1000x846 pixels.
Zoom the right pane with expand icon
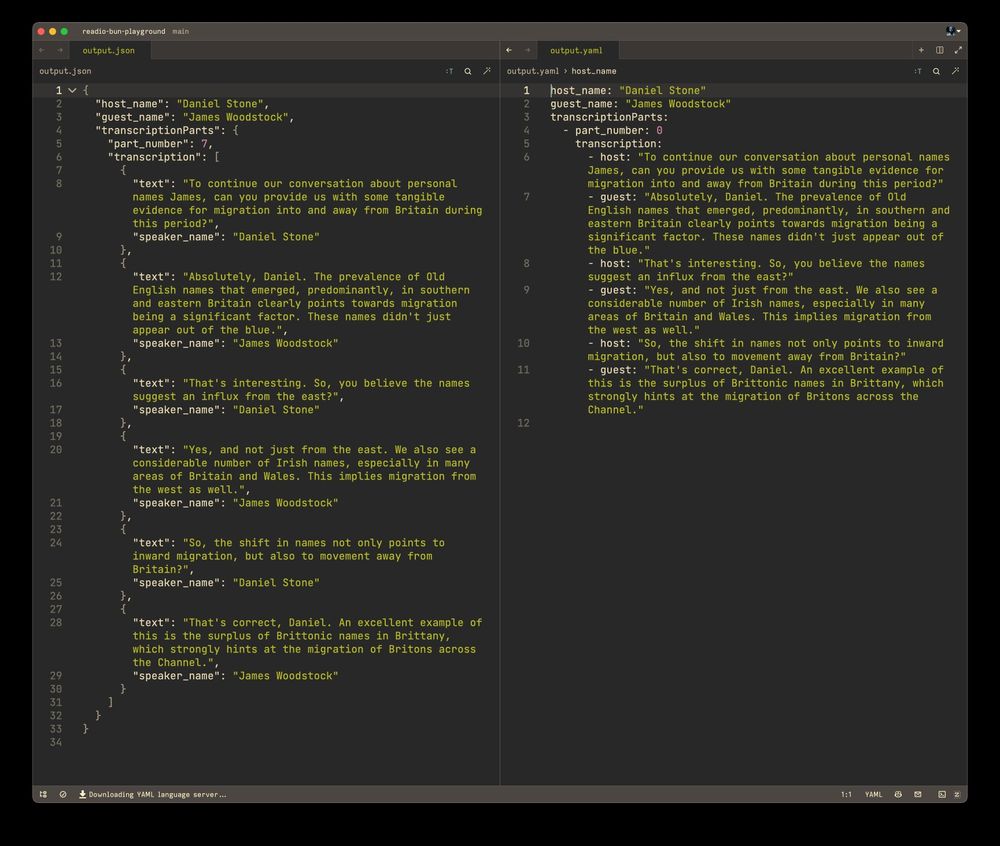(x=958, y=50)
